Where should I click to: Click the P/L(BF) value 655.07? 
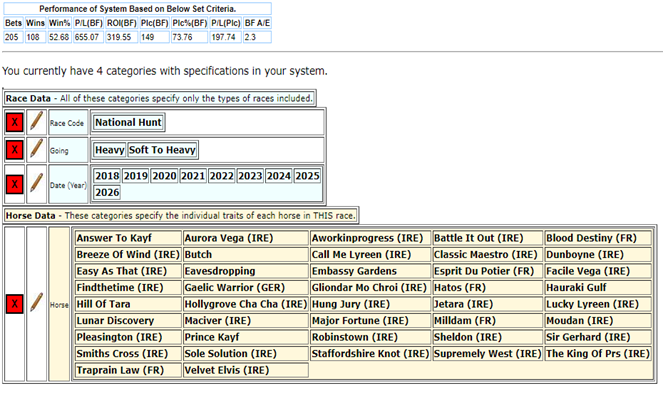click(x=88, y=37)
